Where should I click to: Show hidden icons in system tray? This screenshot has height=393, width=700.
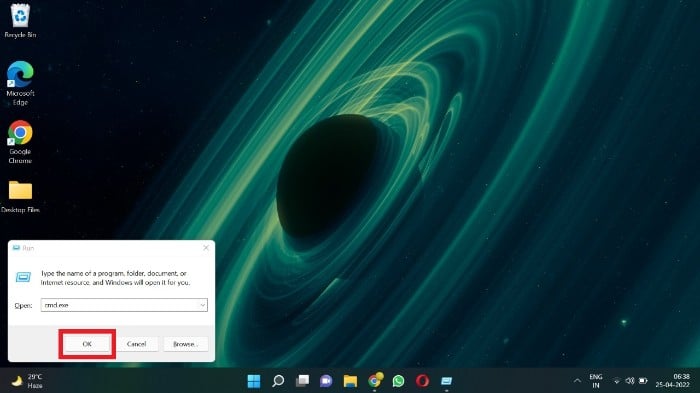click(x=577, y=381)
